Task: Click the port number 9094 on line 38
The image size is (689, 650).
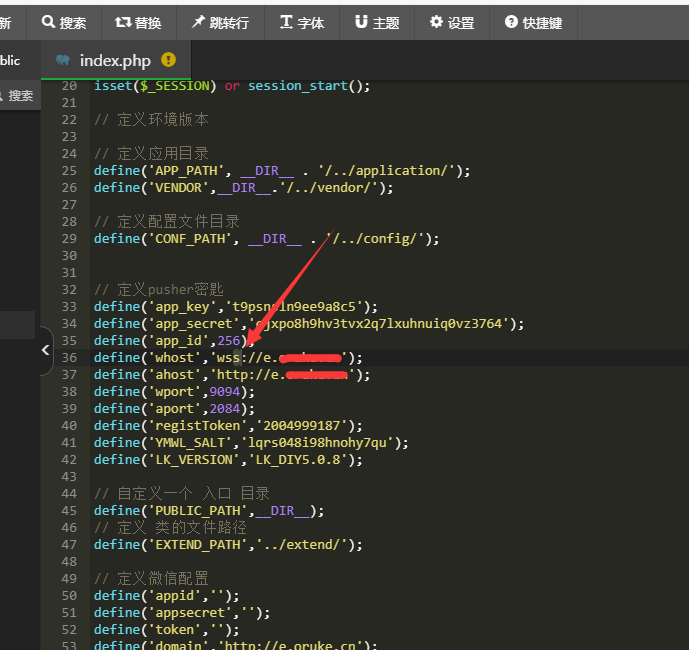Action: tap(225, 392)
